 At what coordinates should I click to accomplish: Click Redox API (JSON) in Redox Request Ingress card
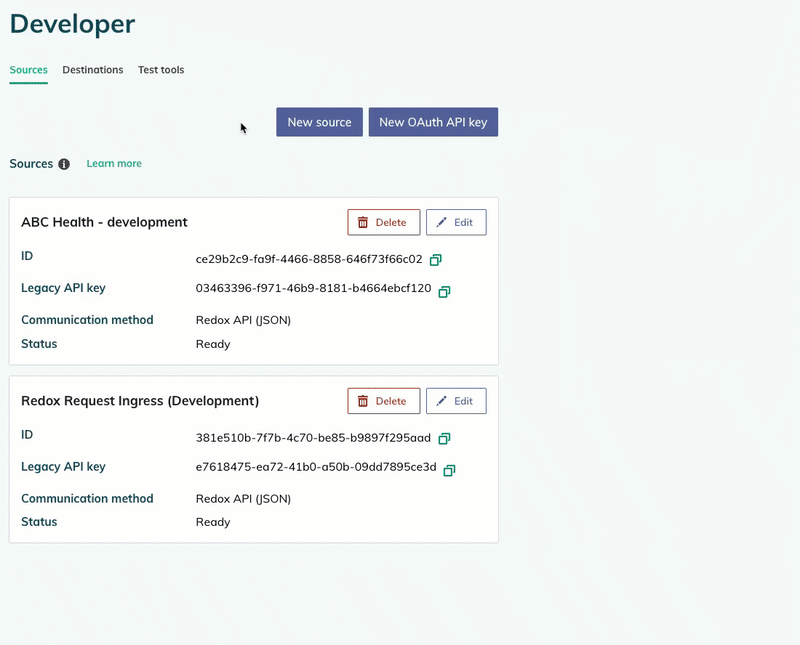coord(243,499)
